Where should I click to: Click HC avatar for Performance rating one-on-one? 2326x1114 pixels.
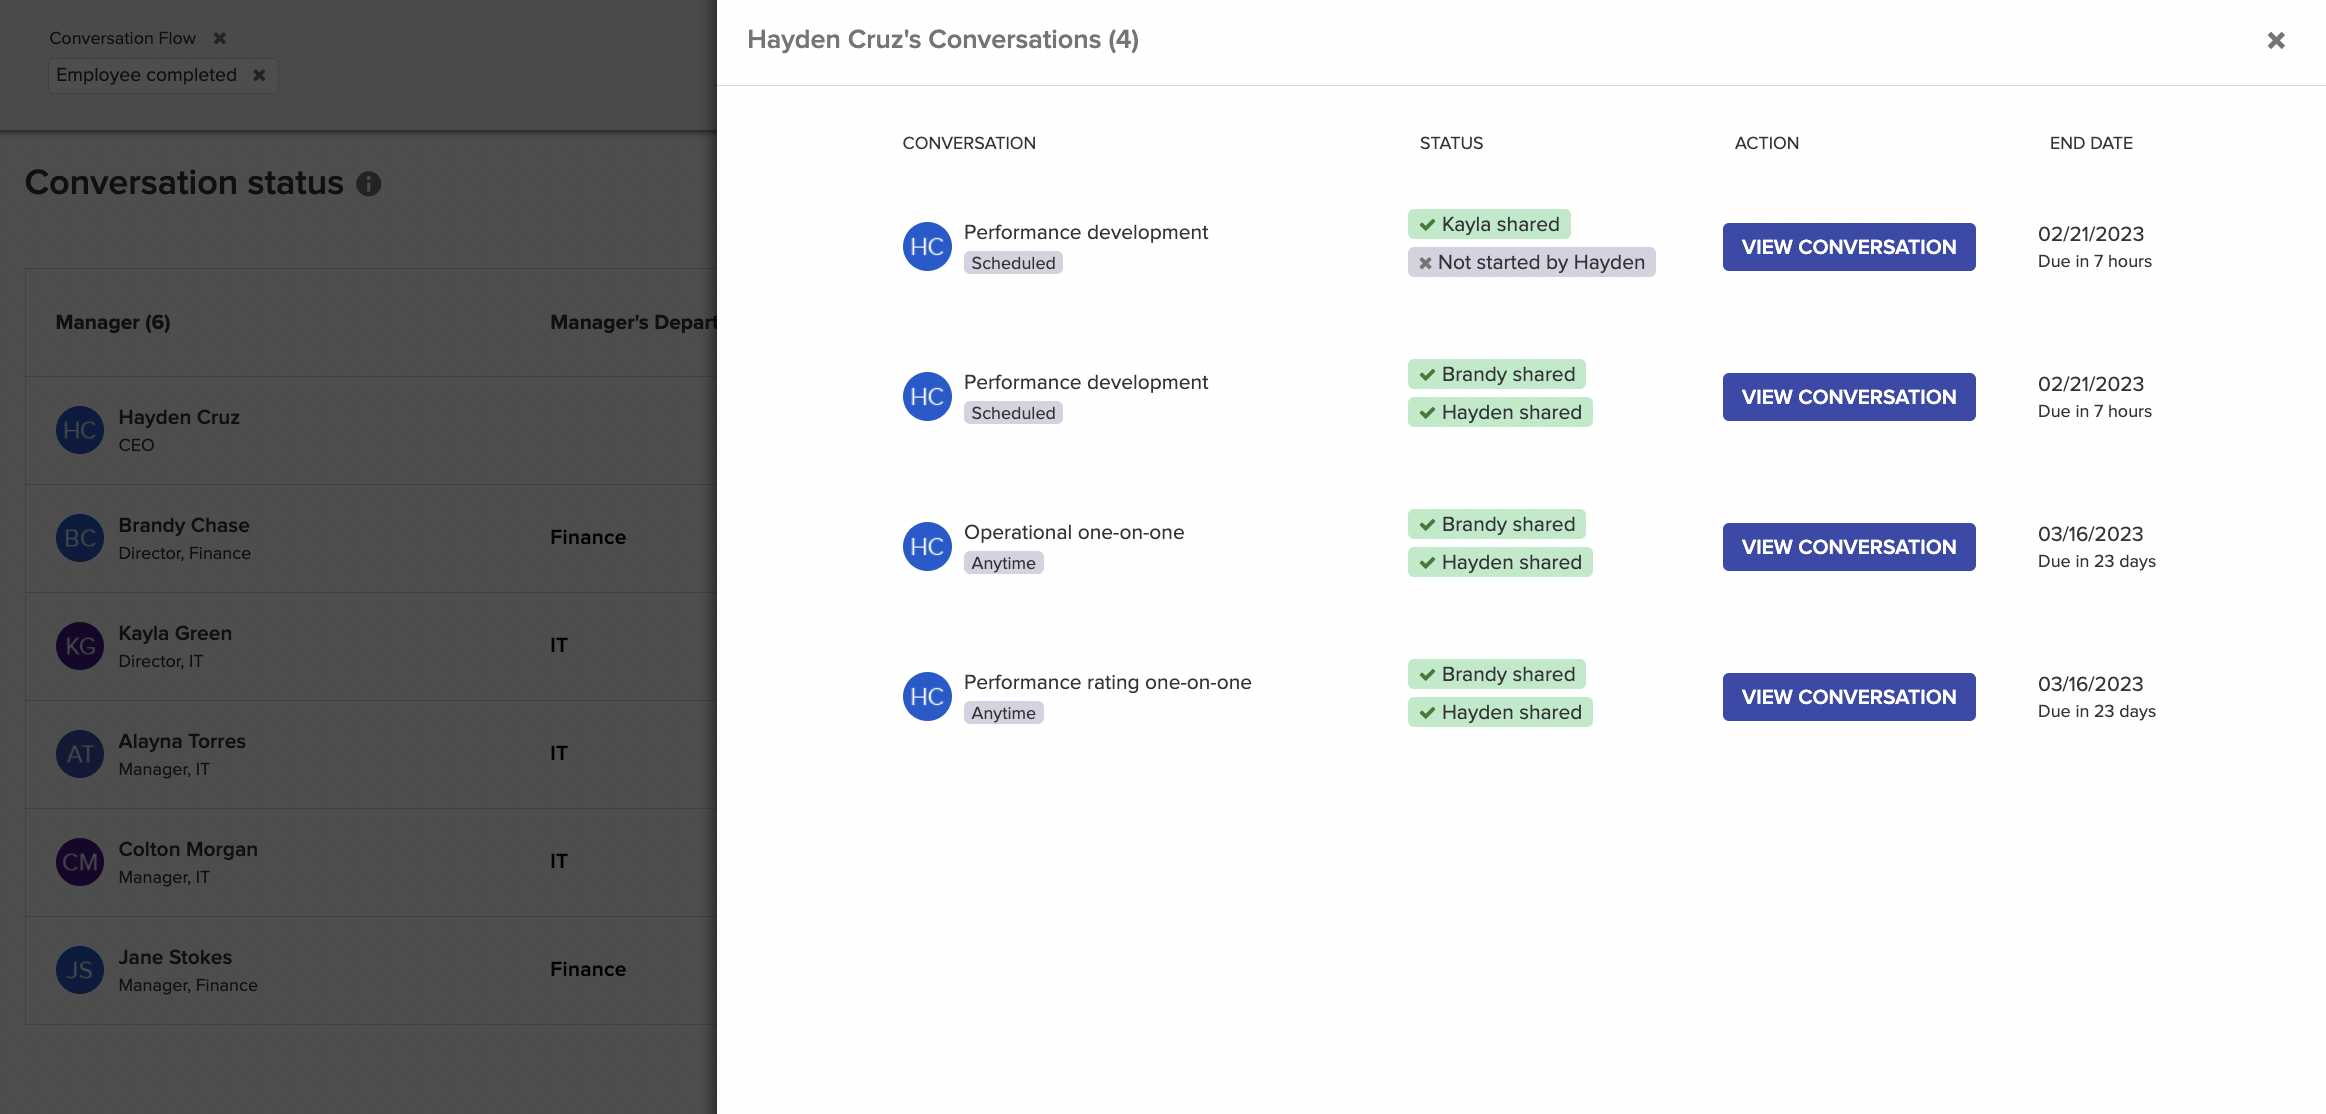tap(927, 697)
